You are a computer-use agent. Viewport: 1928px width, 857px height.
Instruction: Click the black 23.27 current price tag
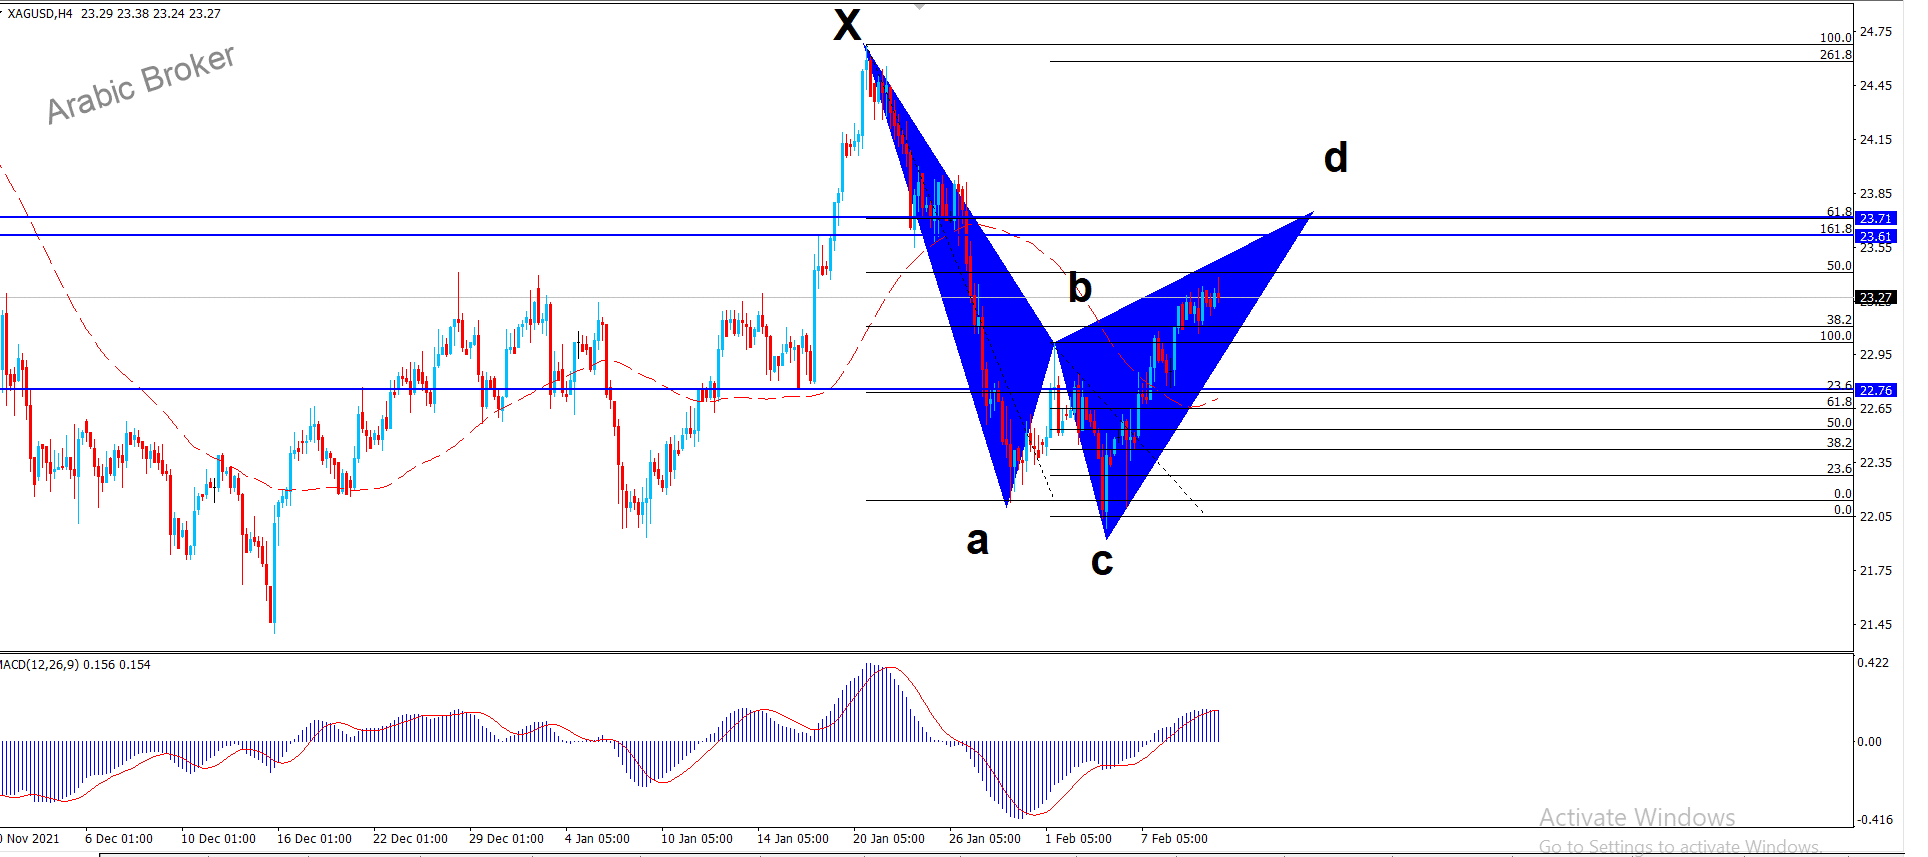[1875, 297]
